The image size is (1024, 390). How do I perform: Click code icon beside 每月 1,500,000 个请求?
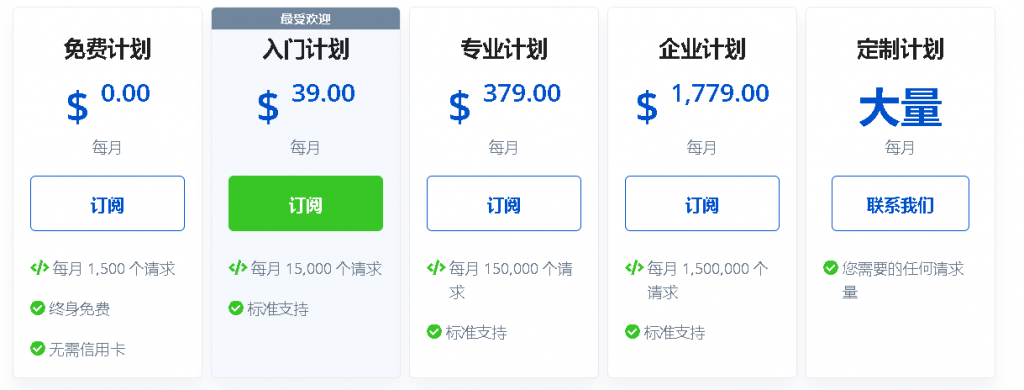point(634,268)
